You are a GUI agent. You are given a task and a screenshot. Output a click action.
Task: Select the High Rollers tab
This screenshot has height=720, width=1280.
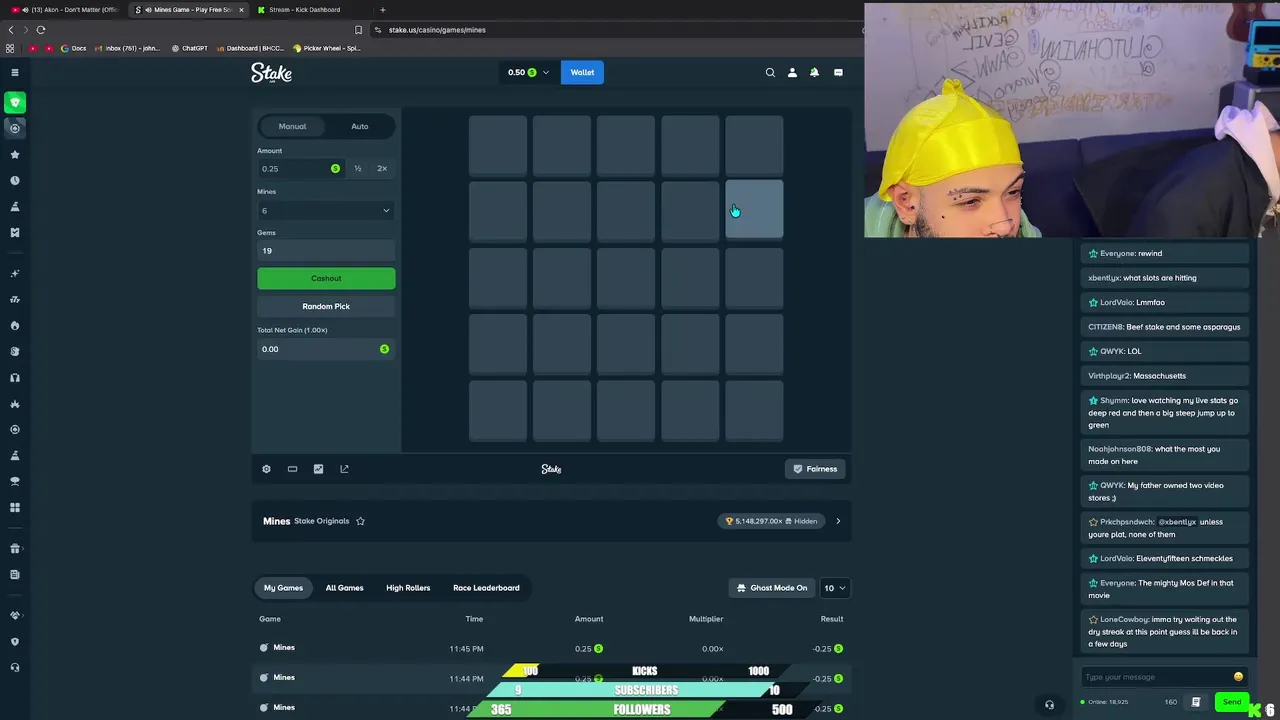click(408, 588)
